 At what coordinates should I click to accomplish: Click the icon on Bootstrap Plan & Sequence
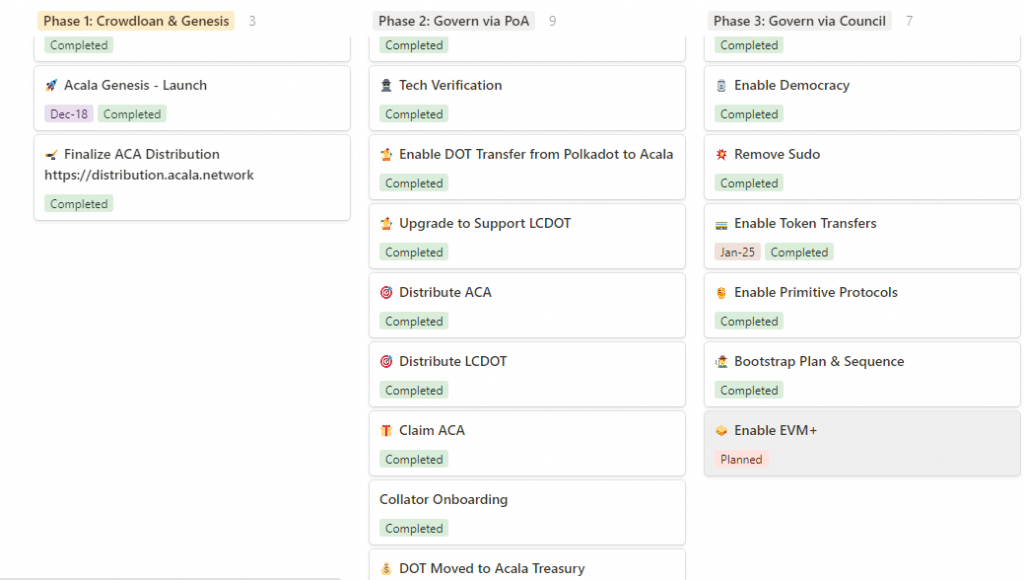point(722,362)
